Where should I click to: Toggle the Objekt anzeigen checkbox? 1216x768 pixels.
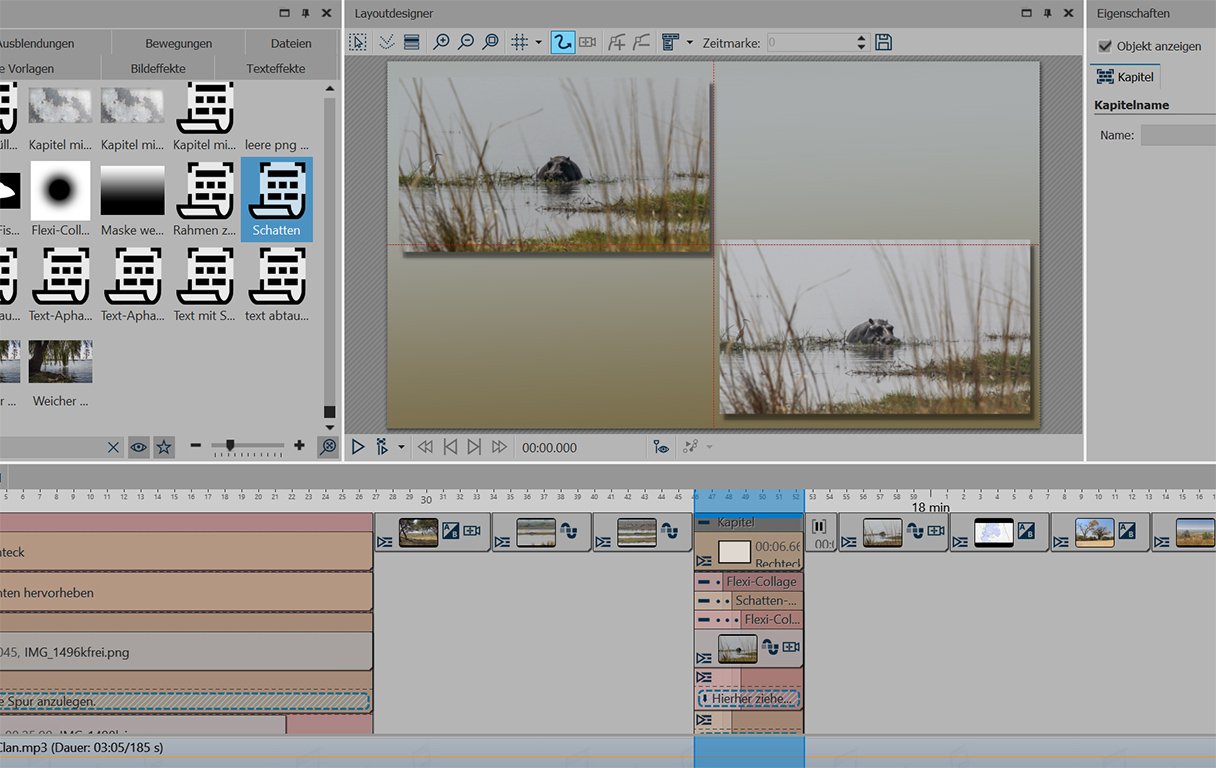tap(1105, 46)
